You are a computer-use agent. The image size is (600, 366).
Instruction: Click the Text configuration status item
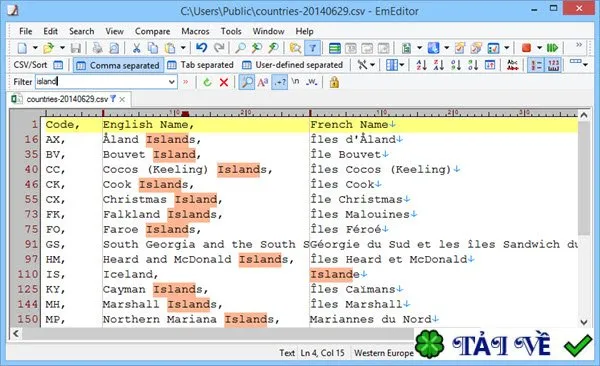(x=287, y=353)
